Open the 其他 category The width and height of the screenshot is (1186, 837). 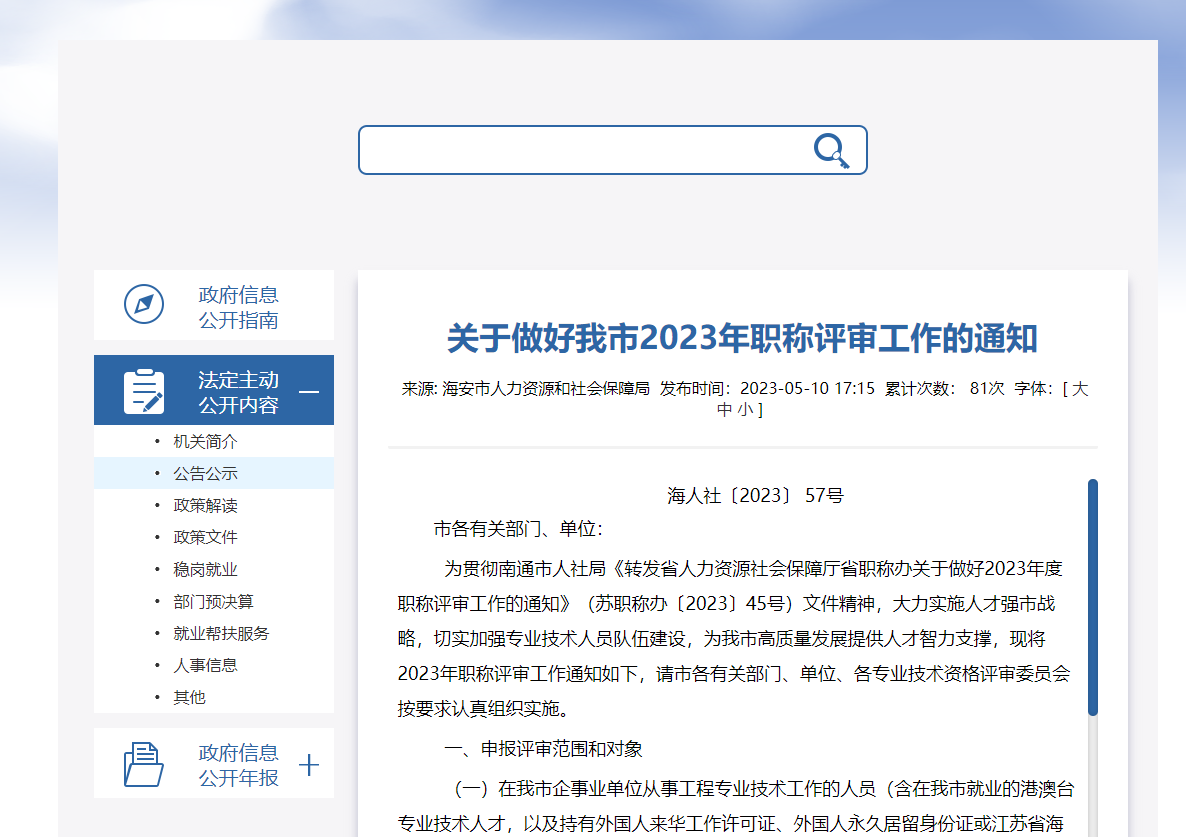[x=190, y=697]
